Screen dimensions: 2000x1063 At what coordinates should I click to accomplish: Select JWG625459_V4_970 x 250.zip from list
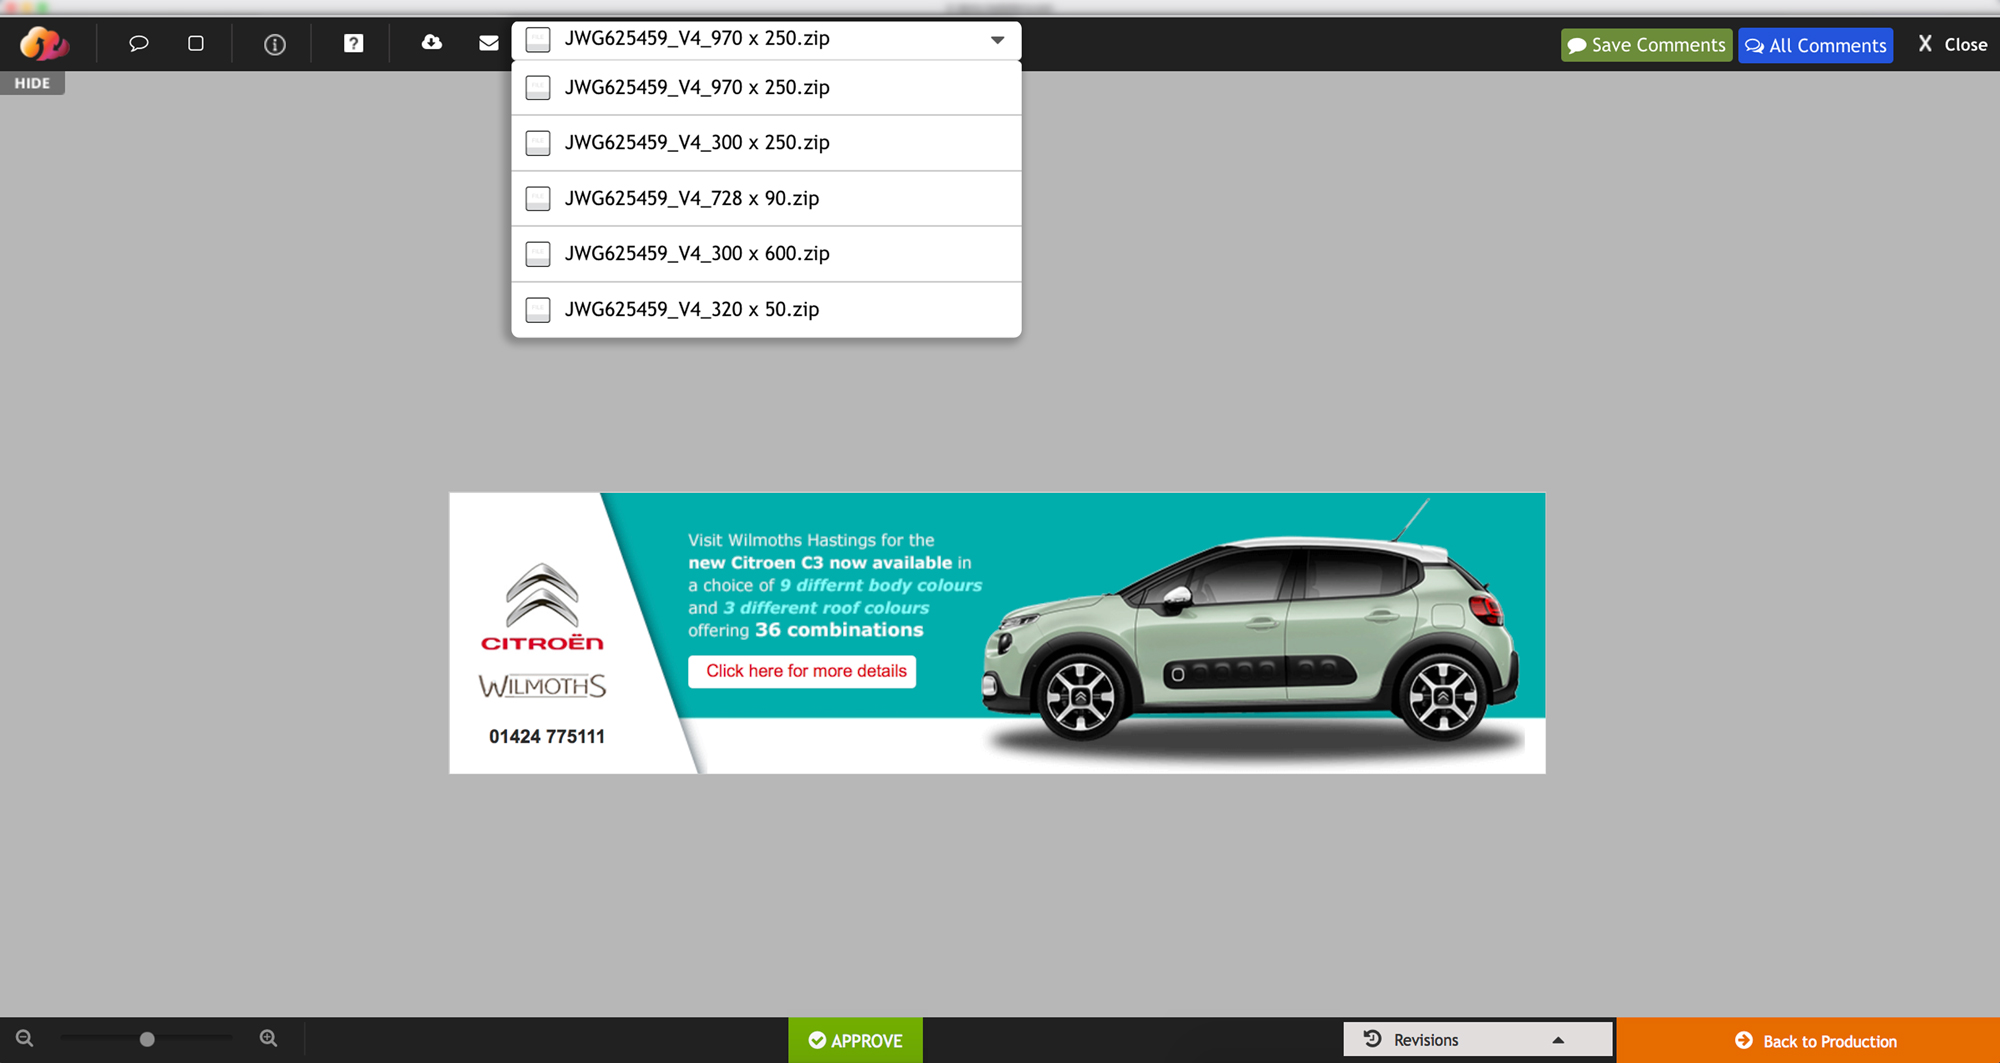click(766, 88)
